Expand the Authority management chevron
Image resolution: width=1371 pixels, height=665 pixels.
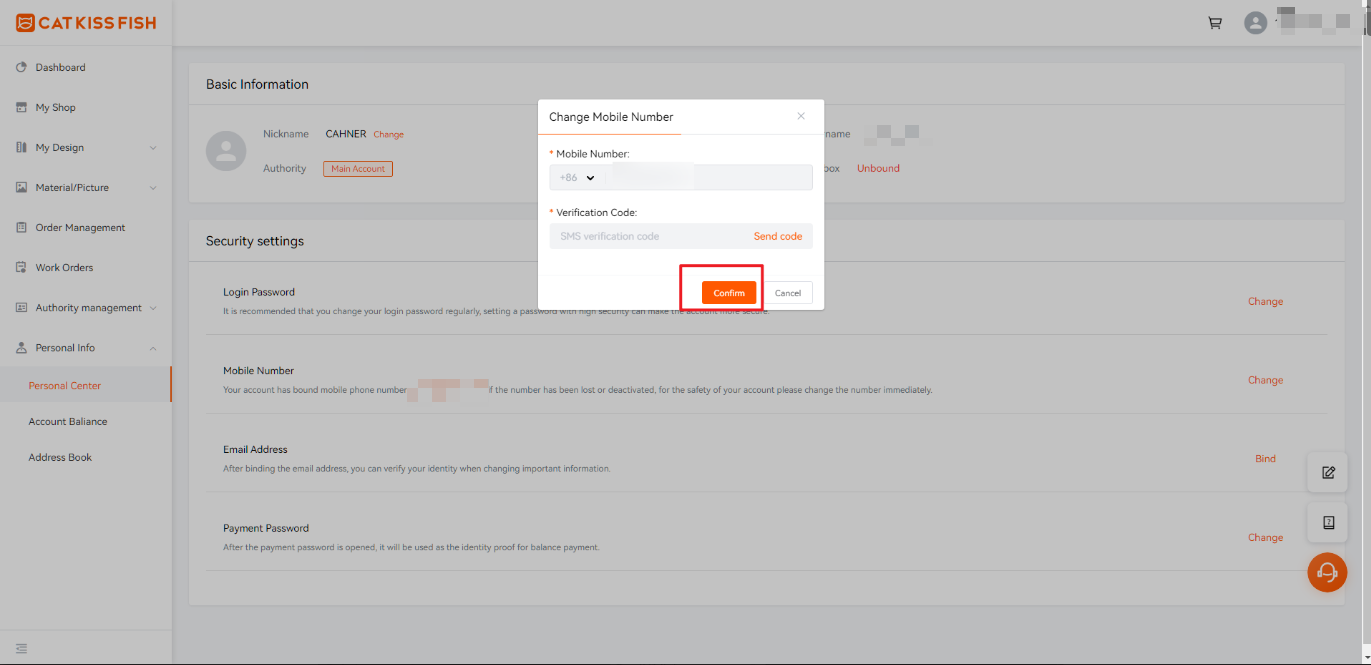pyautogui.click(x=153, y=308)
